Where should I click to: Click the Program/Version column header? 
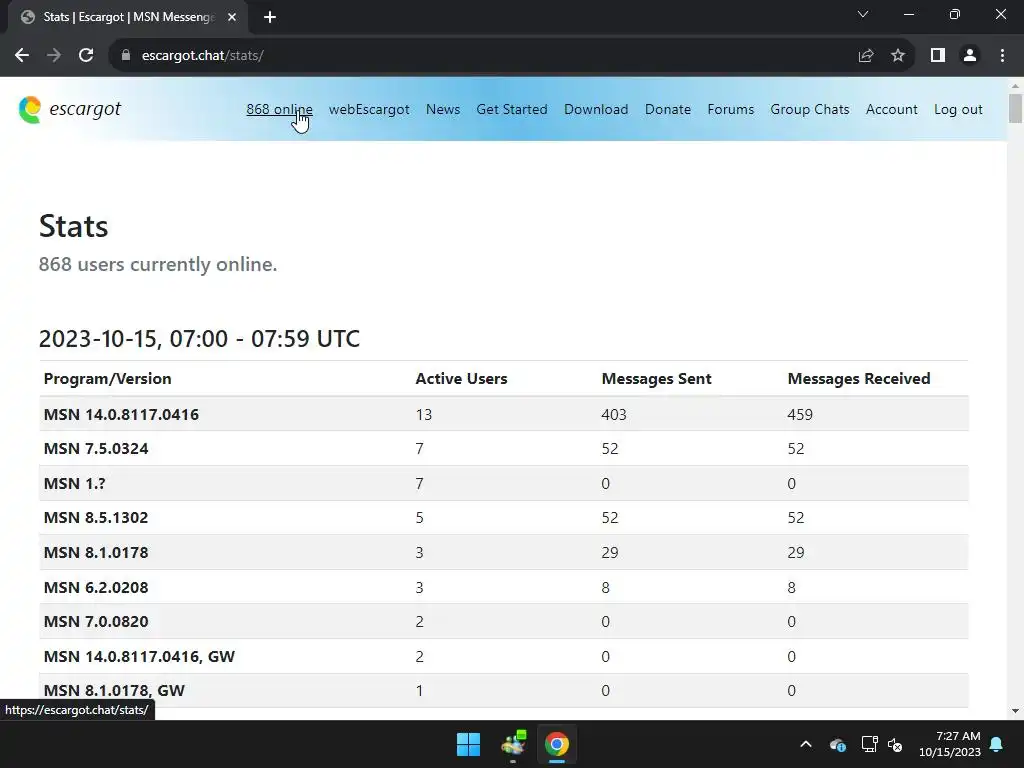pyautogui.click(x=108, y=379)
